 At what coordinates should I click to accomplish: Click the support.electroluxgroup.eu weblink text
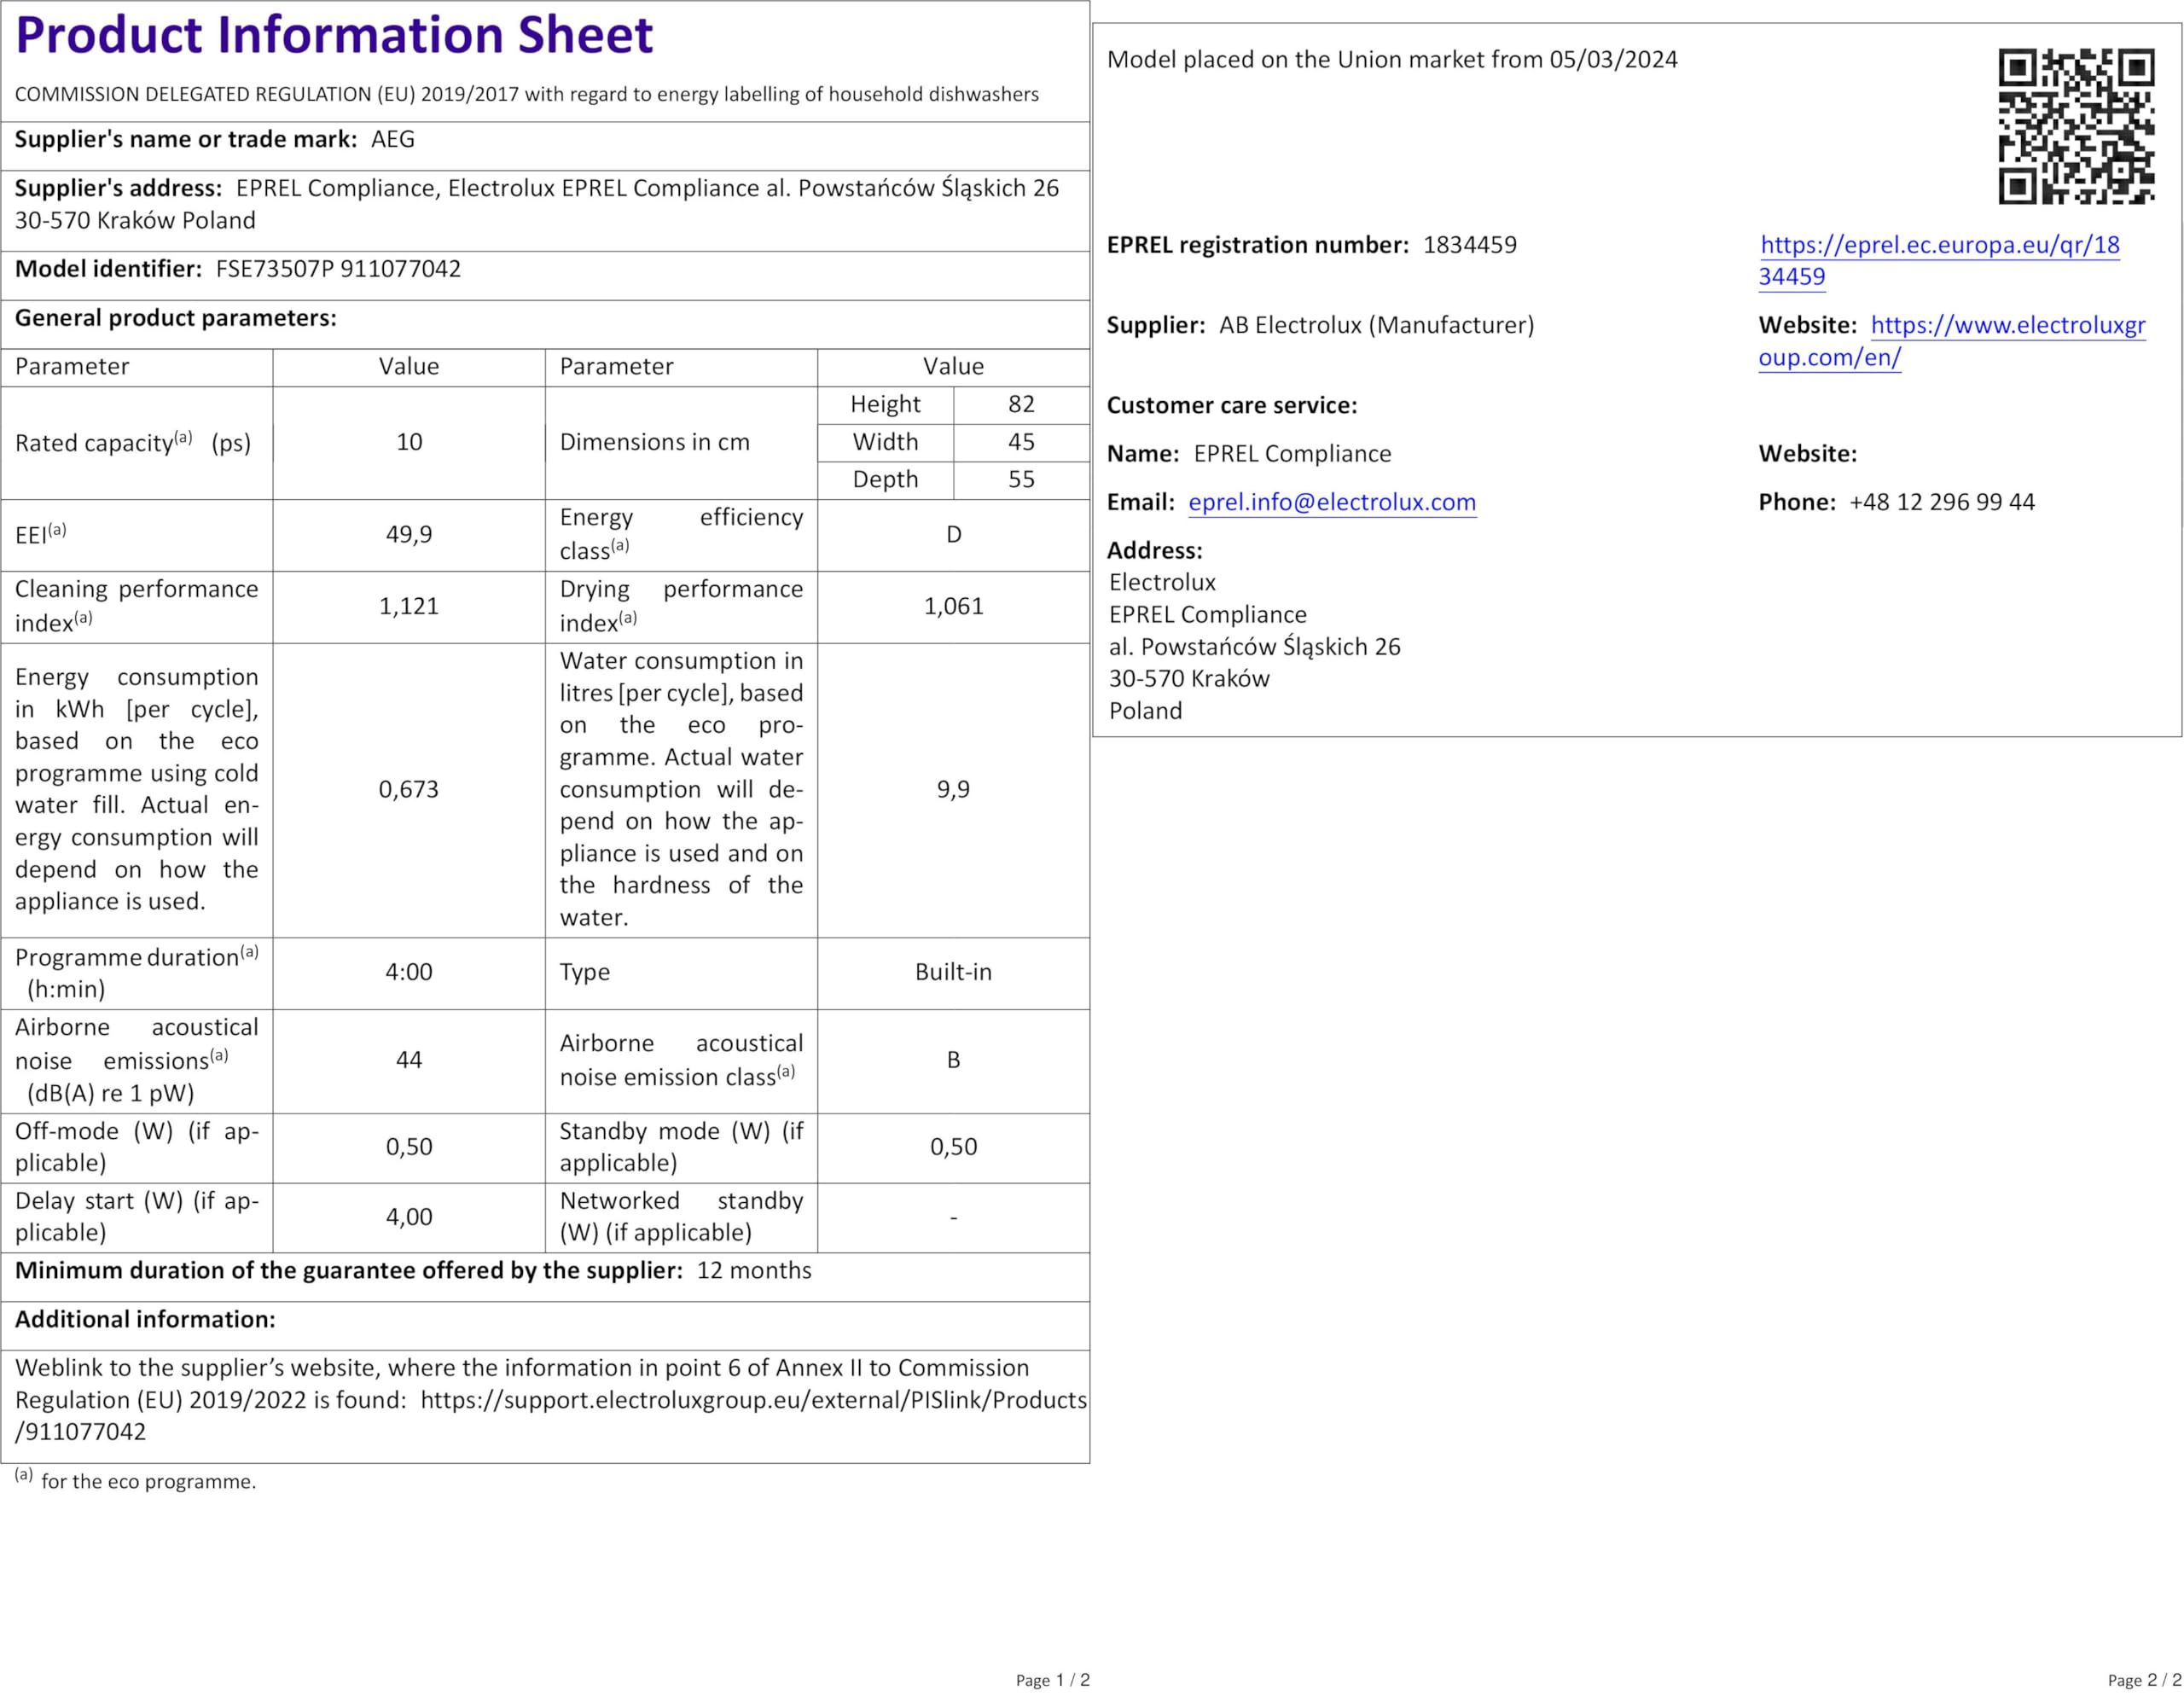(753, 1400)
